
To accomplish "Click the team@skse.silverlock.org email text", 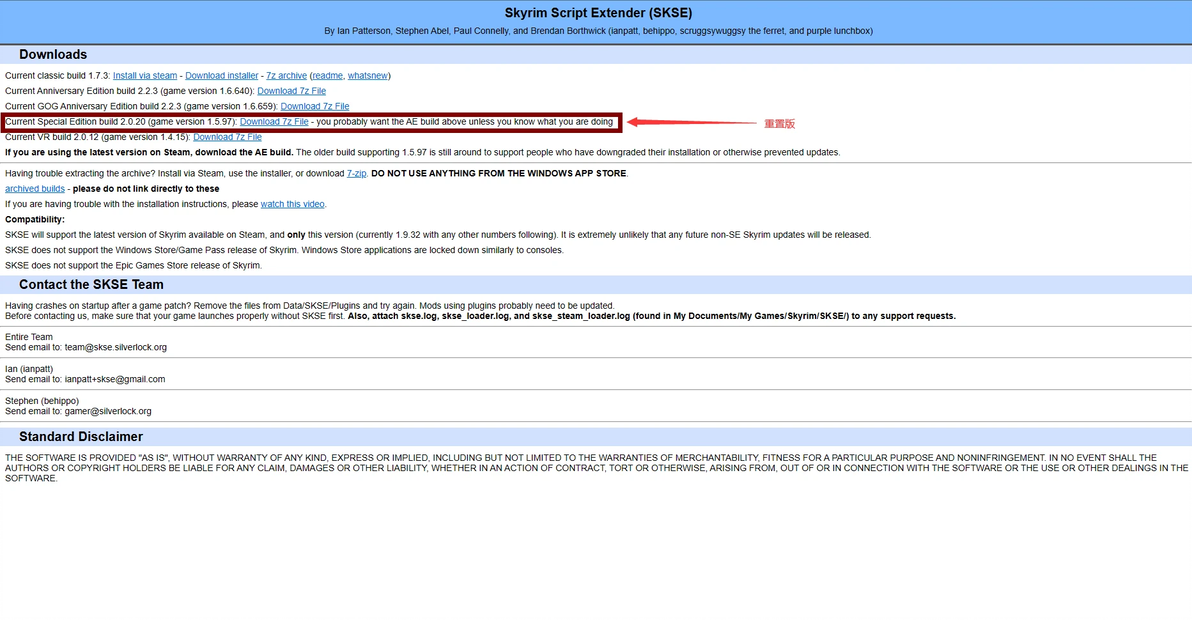I will [116, 347].
